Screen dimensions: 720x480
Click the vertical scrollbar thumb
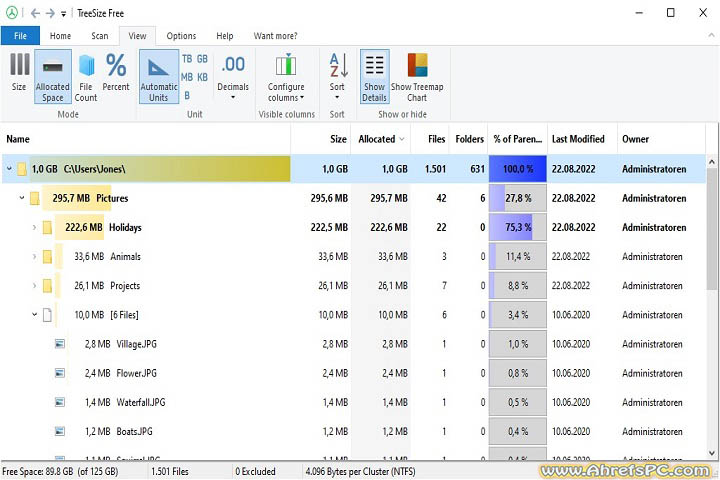point(711,229)
